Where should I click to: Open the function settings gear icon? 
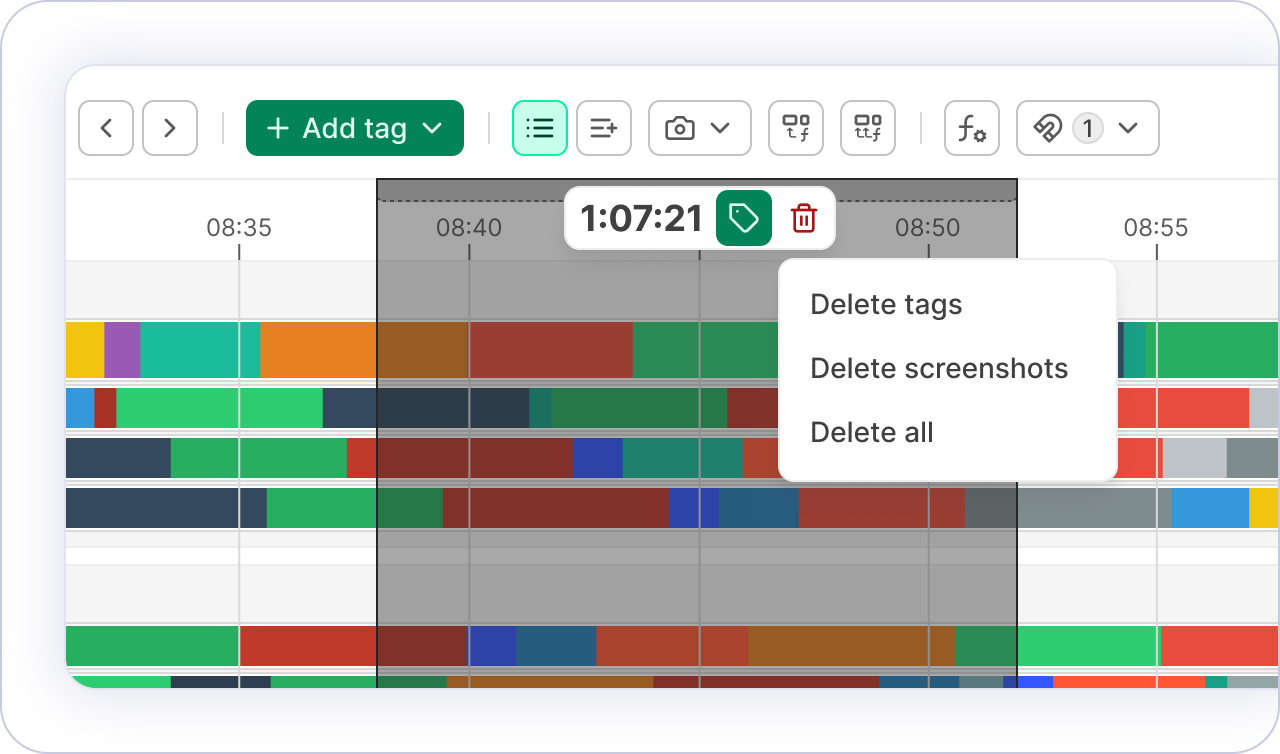pos(972,128)
